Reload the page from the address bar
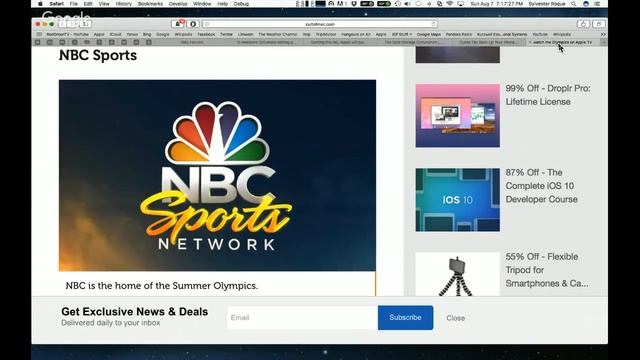Viewport: 640px width, 360px height. [x=433, y=24]
